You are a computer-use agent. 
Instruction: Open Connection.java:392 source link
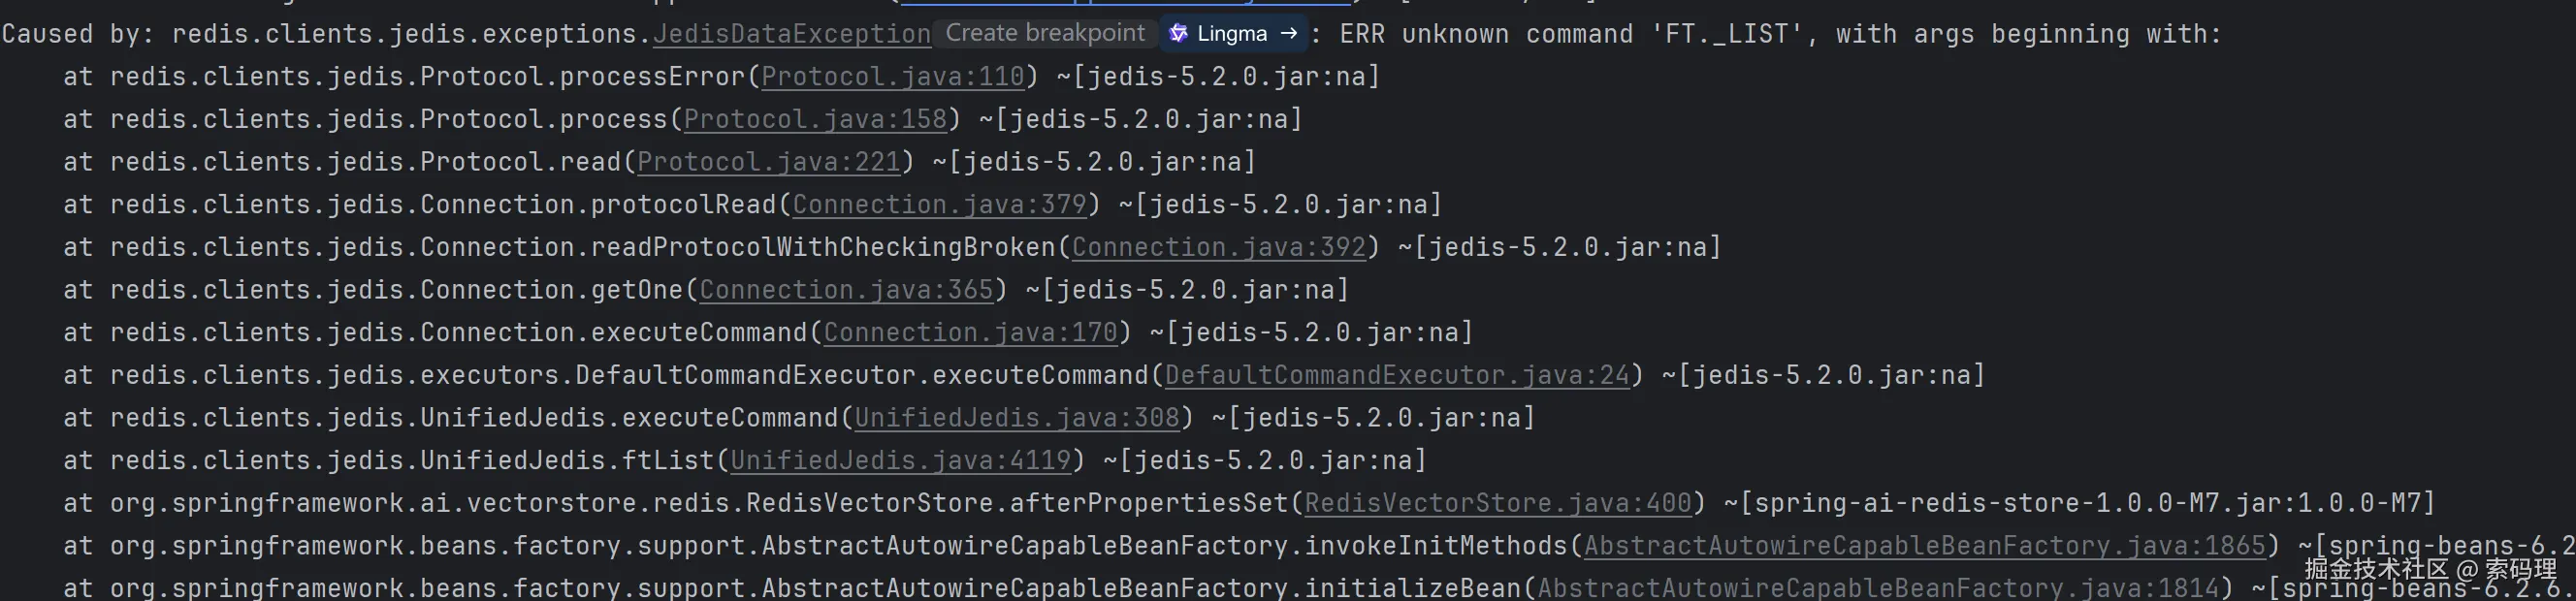1219,248
